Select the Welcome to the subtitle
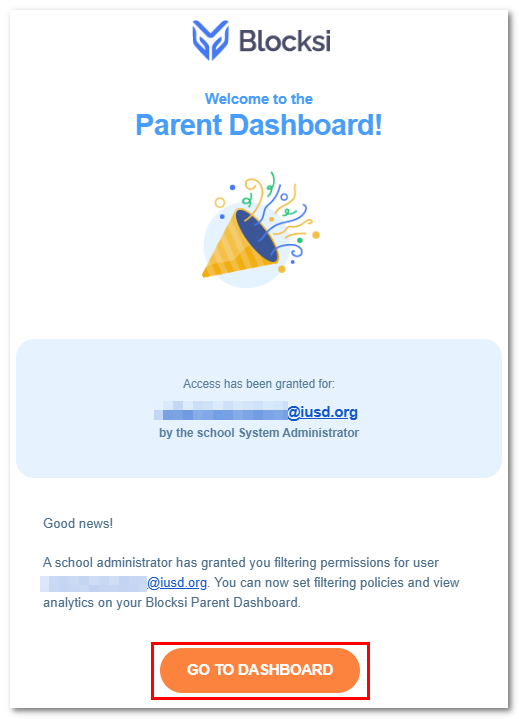 click(x=259, y=99)
